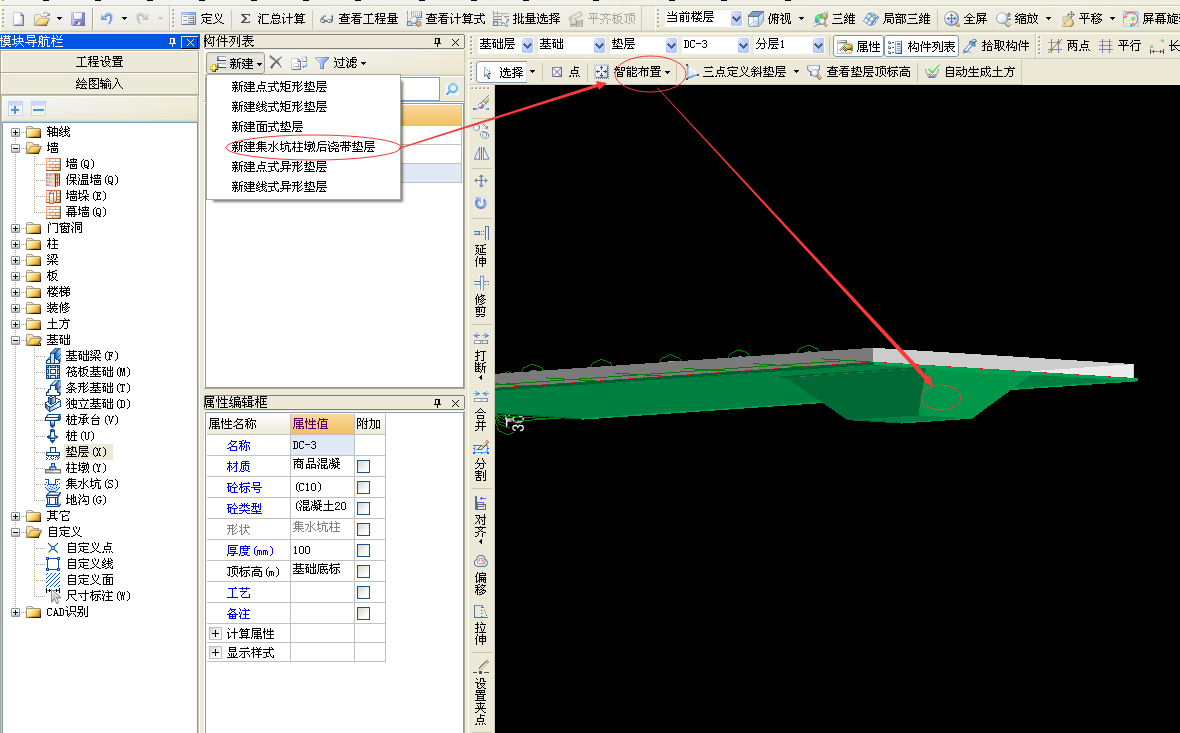Tick the 材质 附加 checkbox

[363, 467]
